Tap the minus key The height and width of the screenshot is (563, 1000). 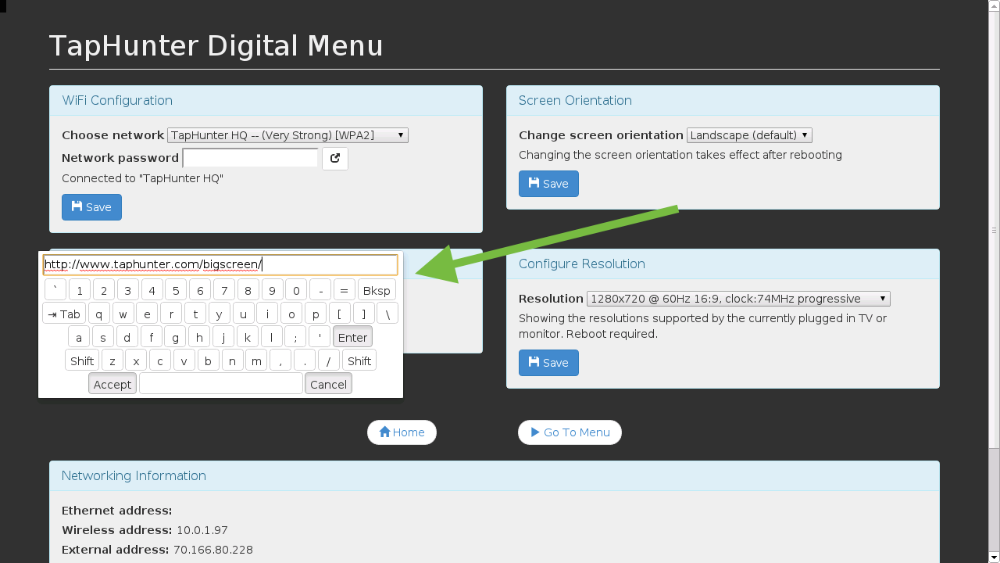pyautogui.click(x=320, y=291)
